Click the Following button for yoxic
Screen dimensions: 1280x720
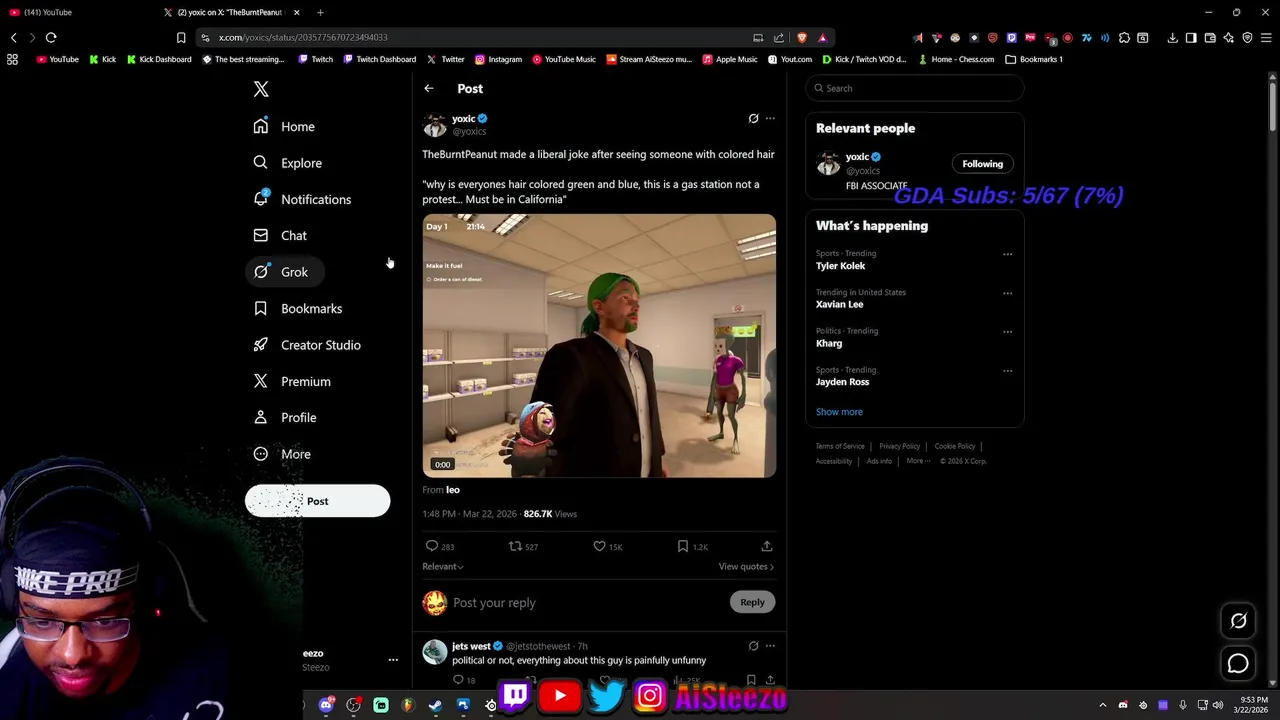tap(982, 164)
